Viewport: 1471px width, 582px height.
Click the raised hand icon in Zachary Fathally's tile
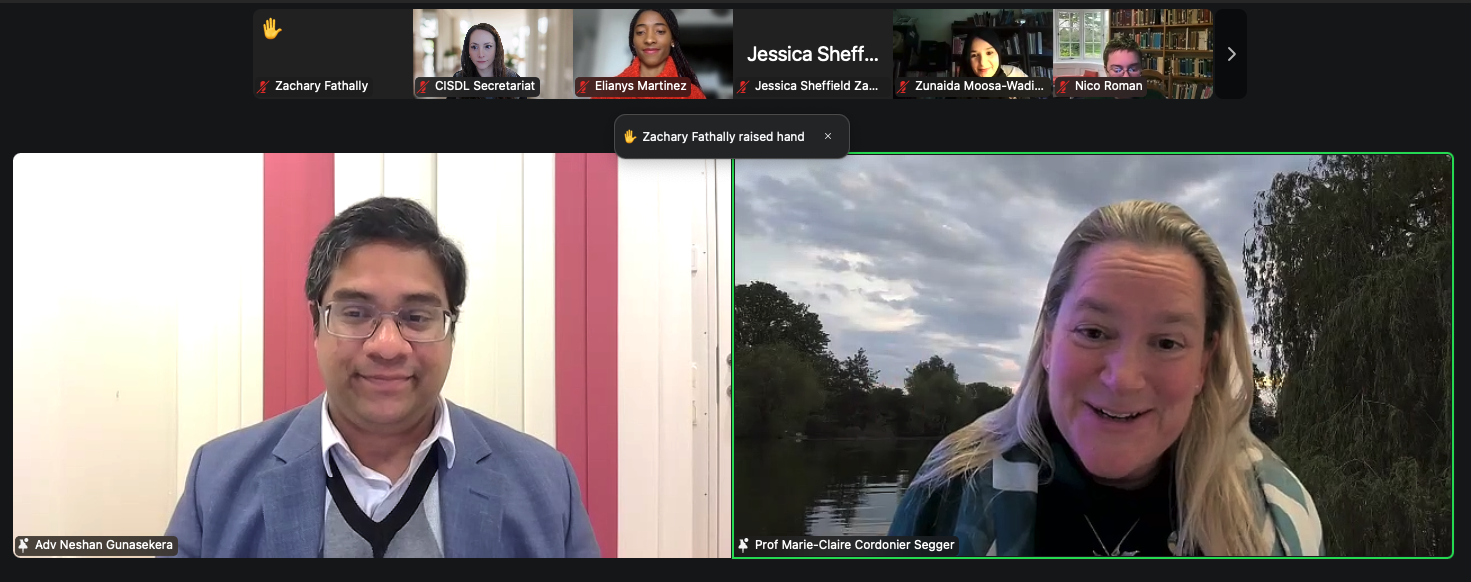(270, 29)
